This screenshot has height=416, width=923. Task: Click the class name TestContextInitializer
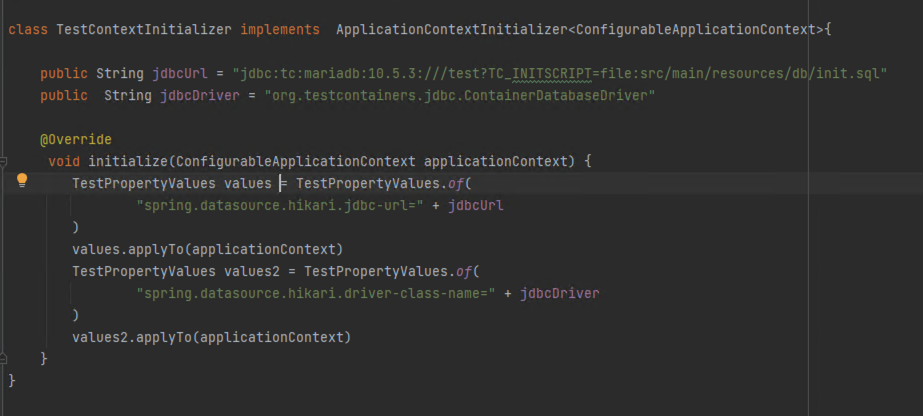tap(144, 29)
